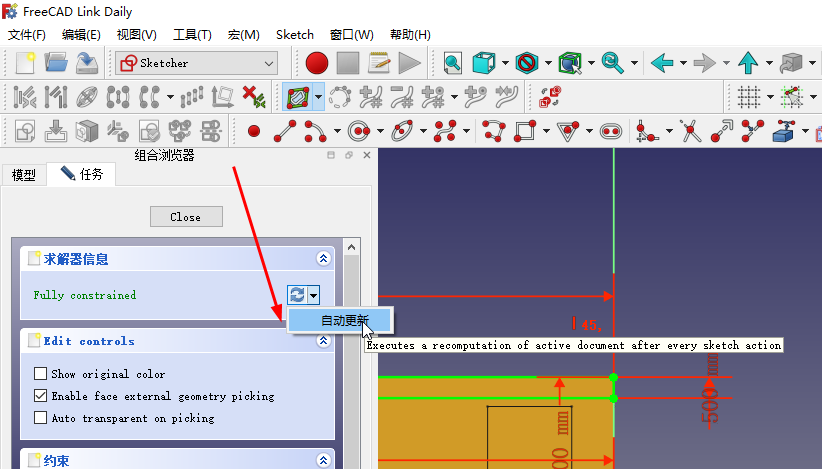Start macro recording with red circle
This screenshot has height=469, width=822.
click(317, 63)
